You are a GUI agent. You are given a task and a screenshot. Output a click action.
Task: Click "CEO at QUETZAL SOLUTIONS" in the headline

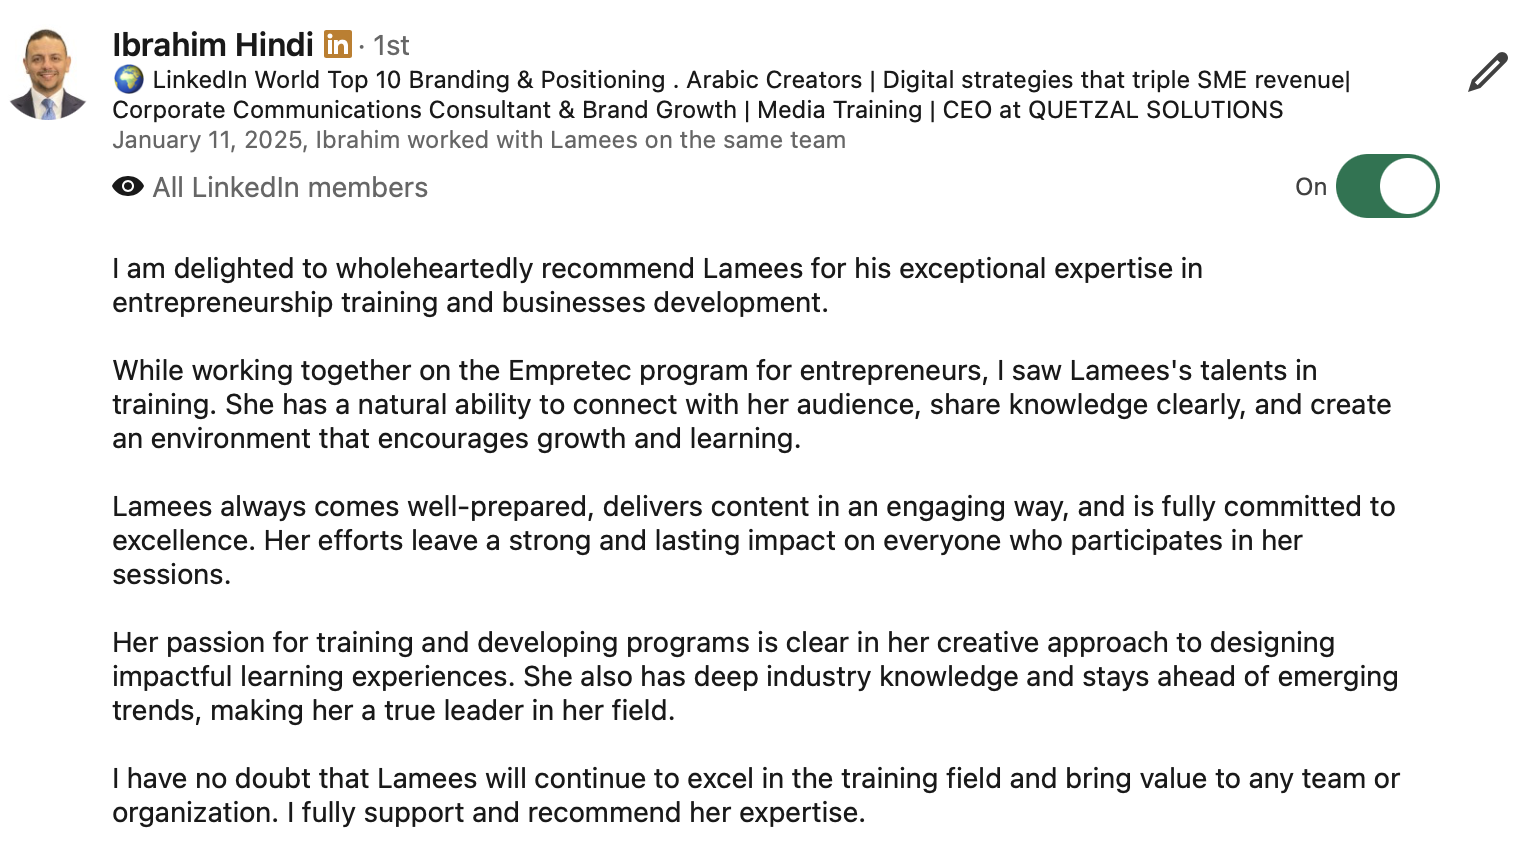(1112, 110)
